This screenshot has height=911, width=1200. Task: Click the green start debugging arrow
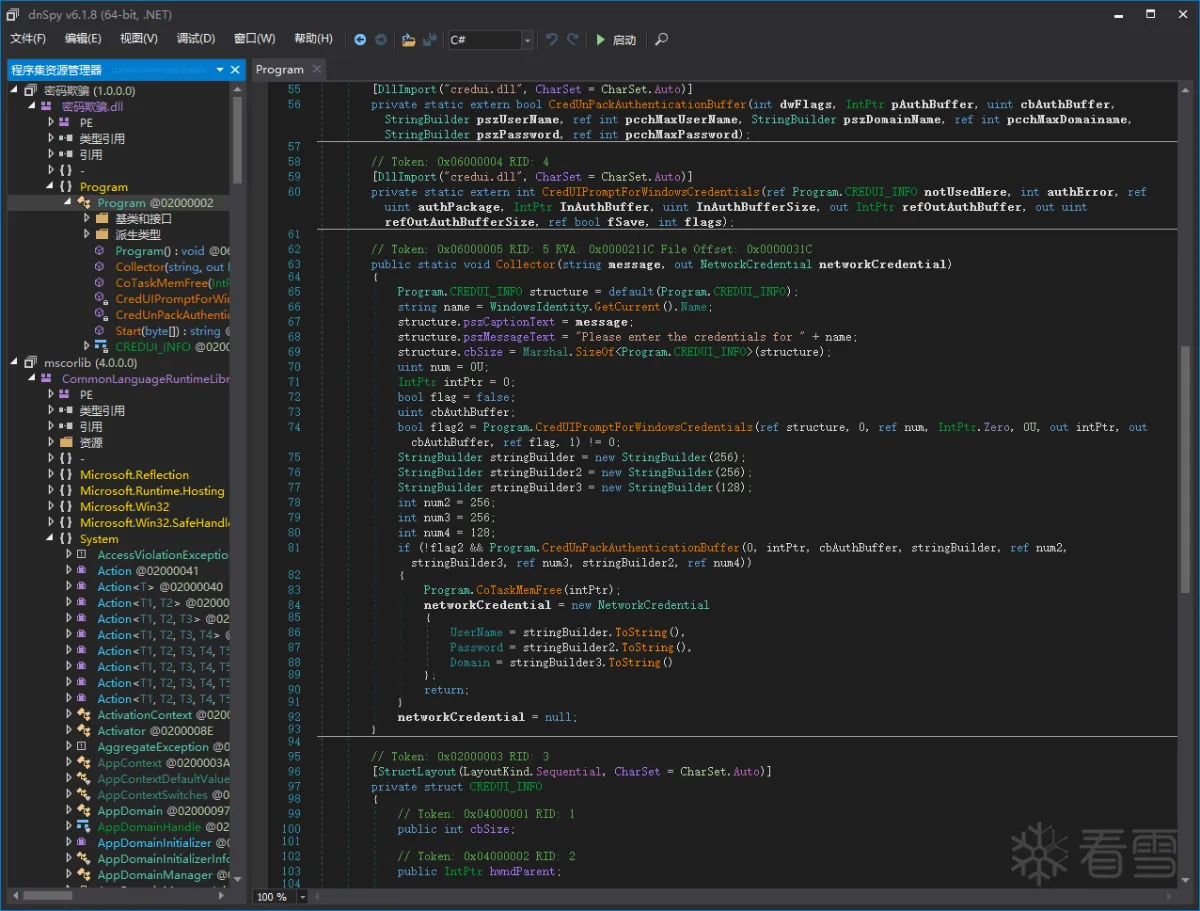(x=601, y=40)
